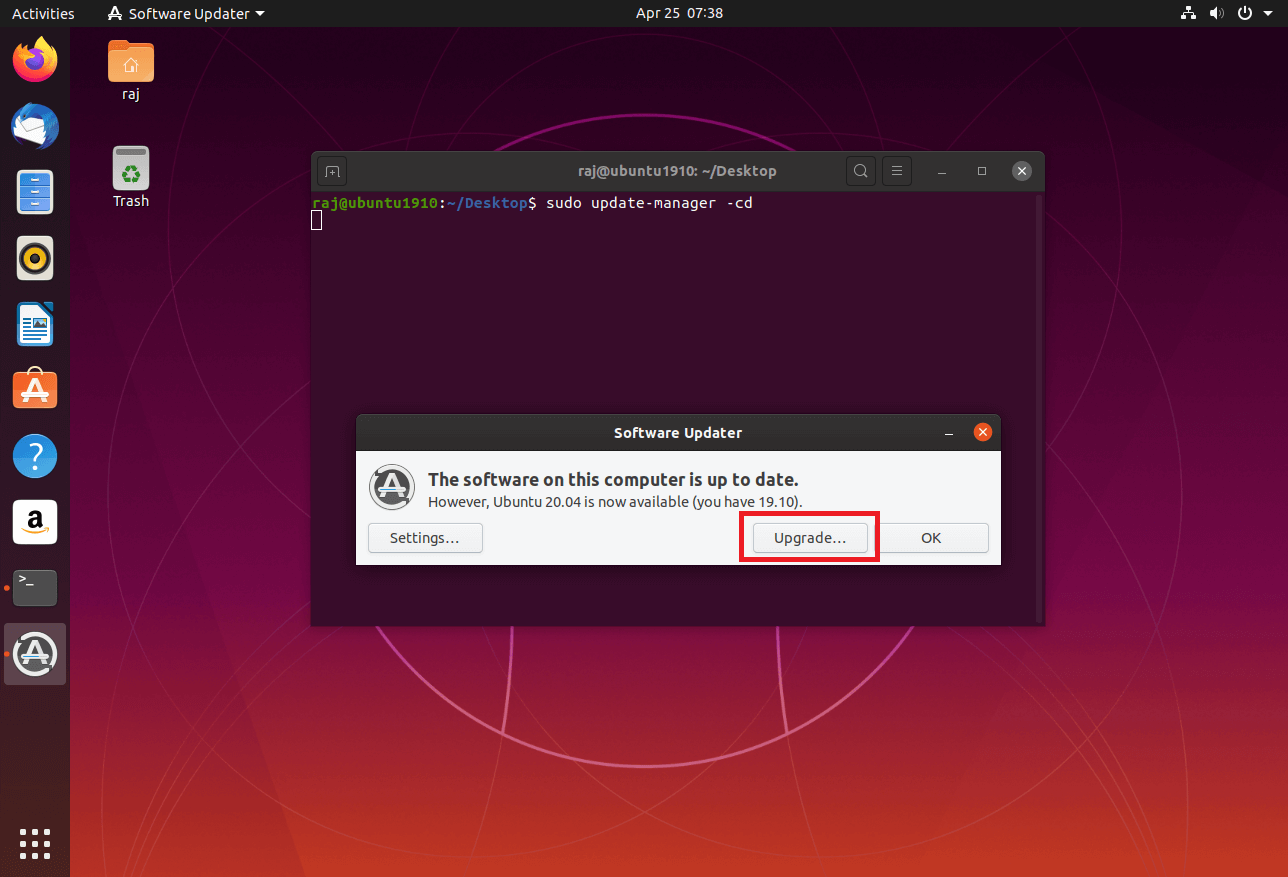
Task: Show Applications grid in the dock
Action: point(35,844)
